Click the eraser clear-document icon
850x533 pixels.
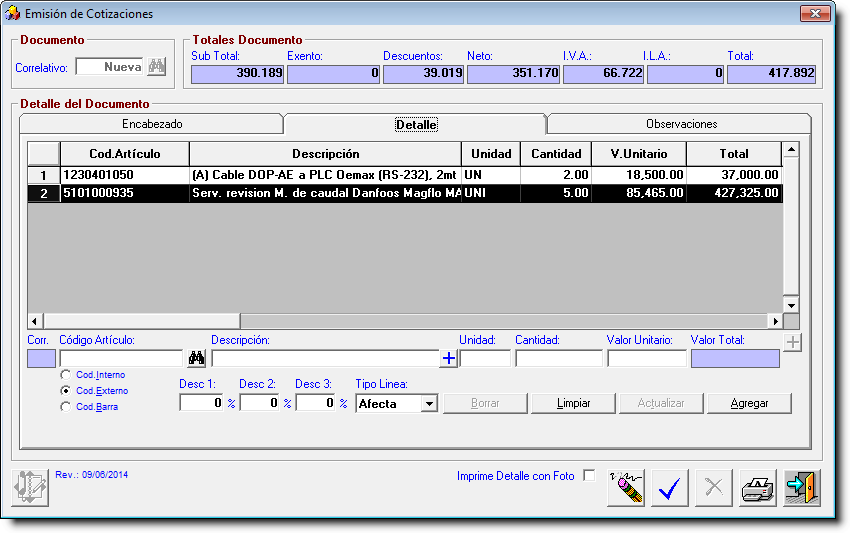pos(626,488)
